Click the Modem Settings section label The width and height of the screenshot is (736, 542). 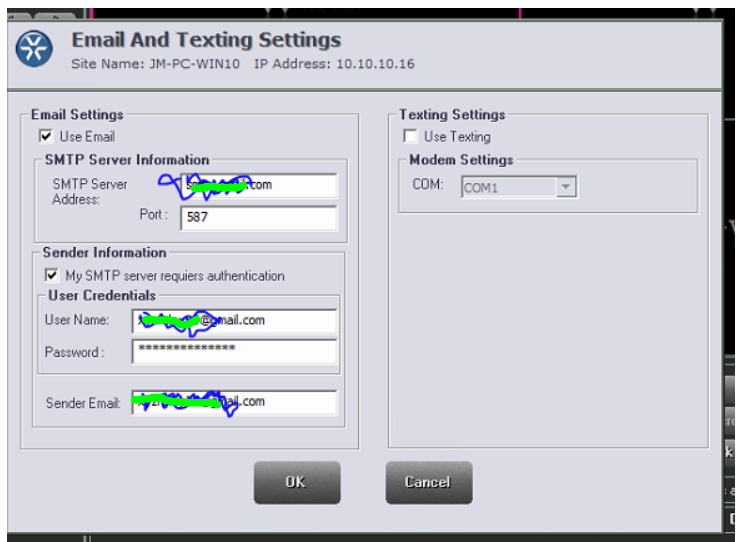coord(461,160)
